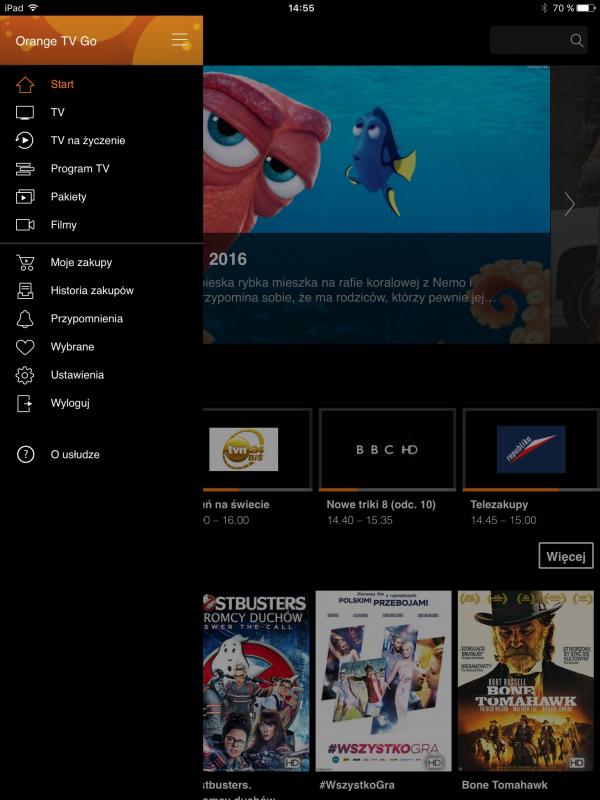Image resolution: width=600 pixels, height=800 pixels.
Task: Select the Republika channel tile
Action: coord(531,449)
